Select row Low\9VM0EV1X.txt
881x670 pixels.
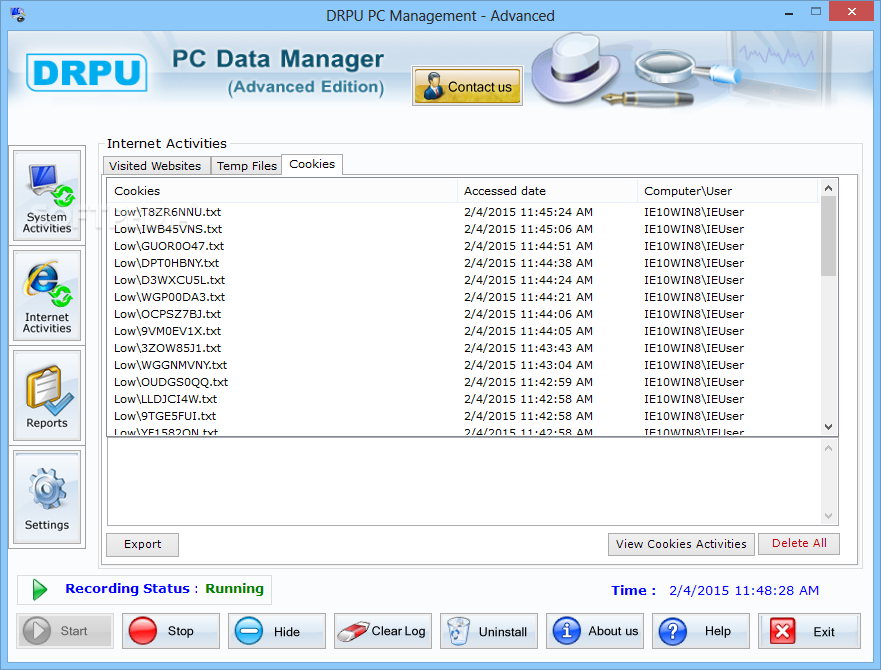click(x=463, y=331)
